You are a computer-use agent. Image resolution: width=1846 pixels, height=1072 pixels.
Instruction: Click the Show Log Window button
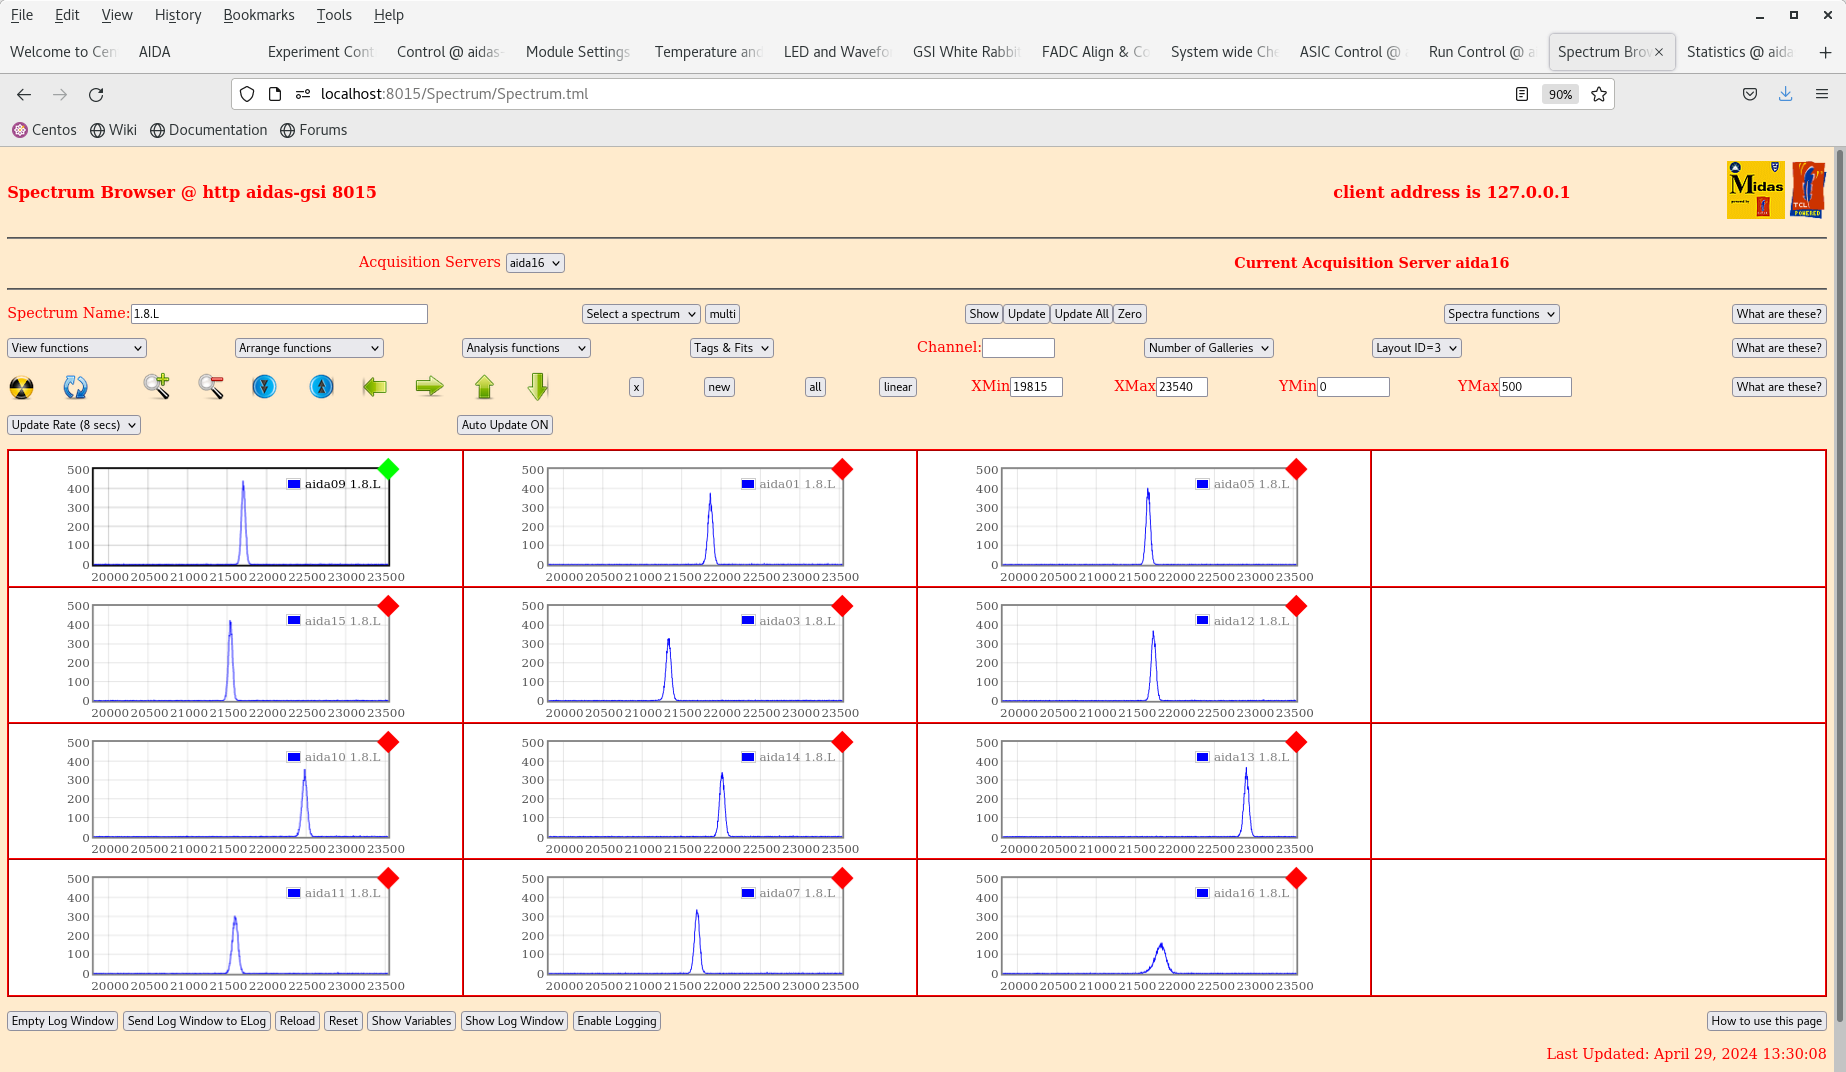pos(514,1021)
